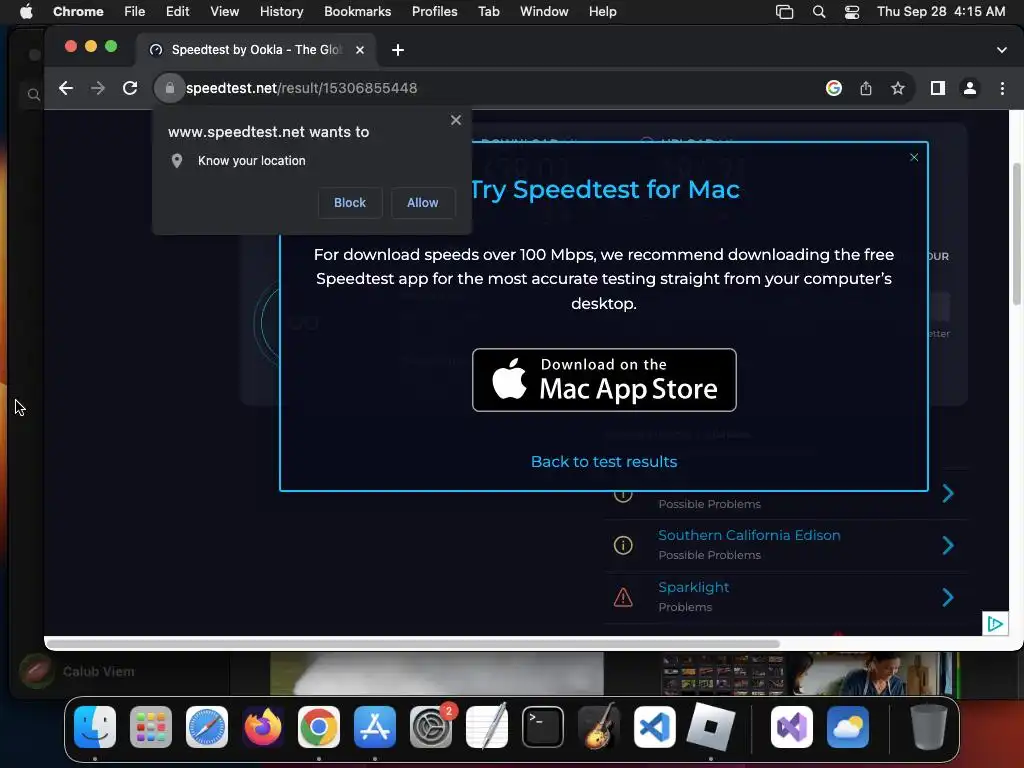This screenshot has height=768, width=1024.
Task: Click the Sparklight warning triangle icon
Action: tap(623, 597)
